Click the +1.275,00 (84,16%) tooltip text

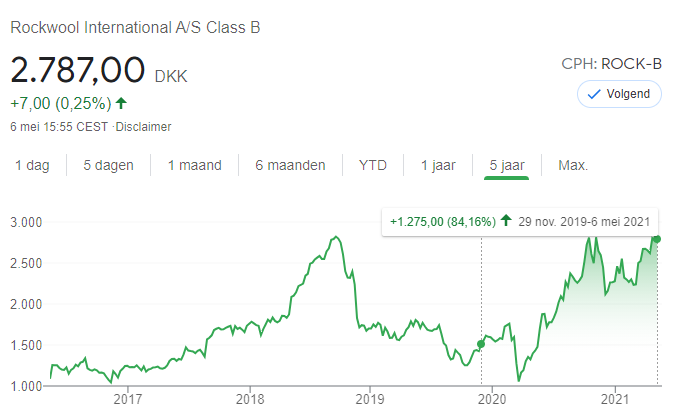443,222
